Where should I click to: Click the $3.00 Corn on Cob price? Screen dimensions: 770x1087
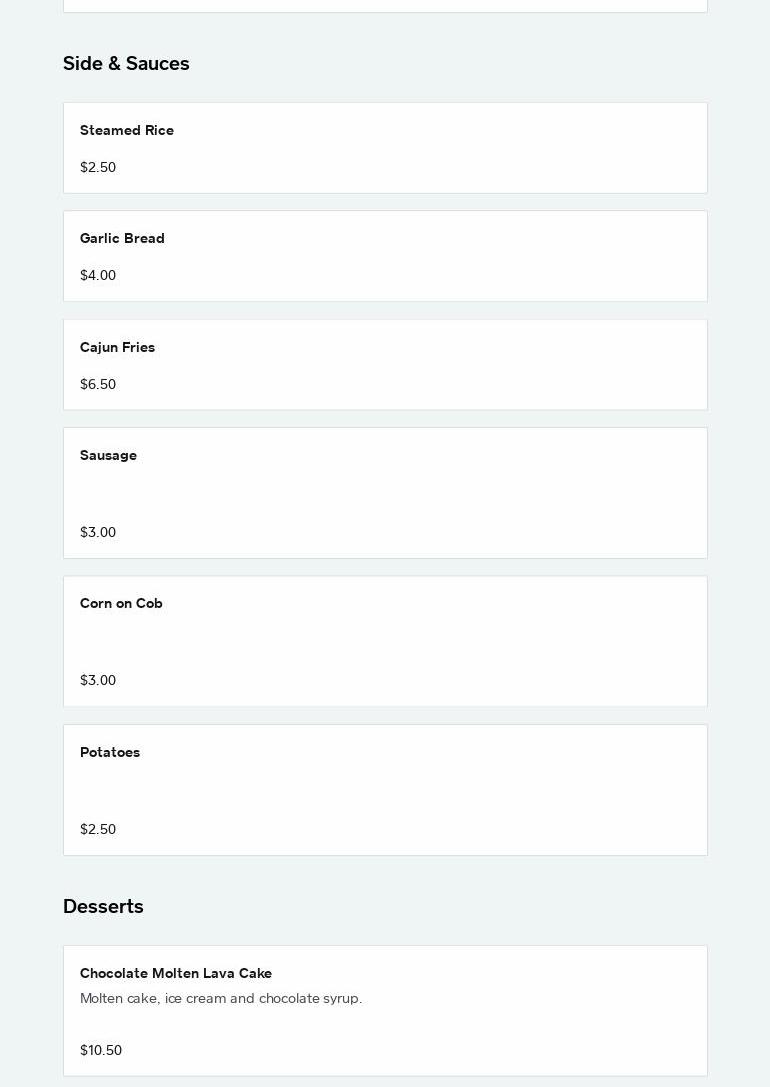tap(98, 681)
